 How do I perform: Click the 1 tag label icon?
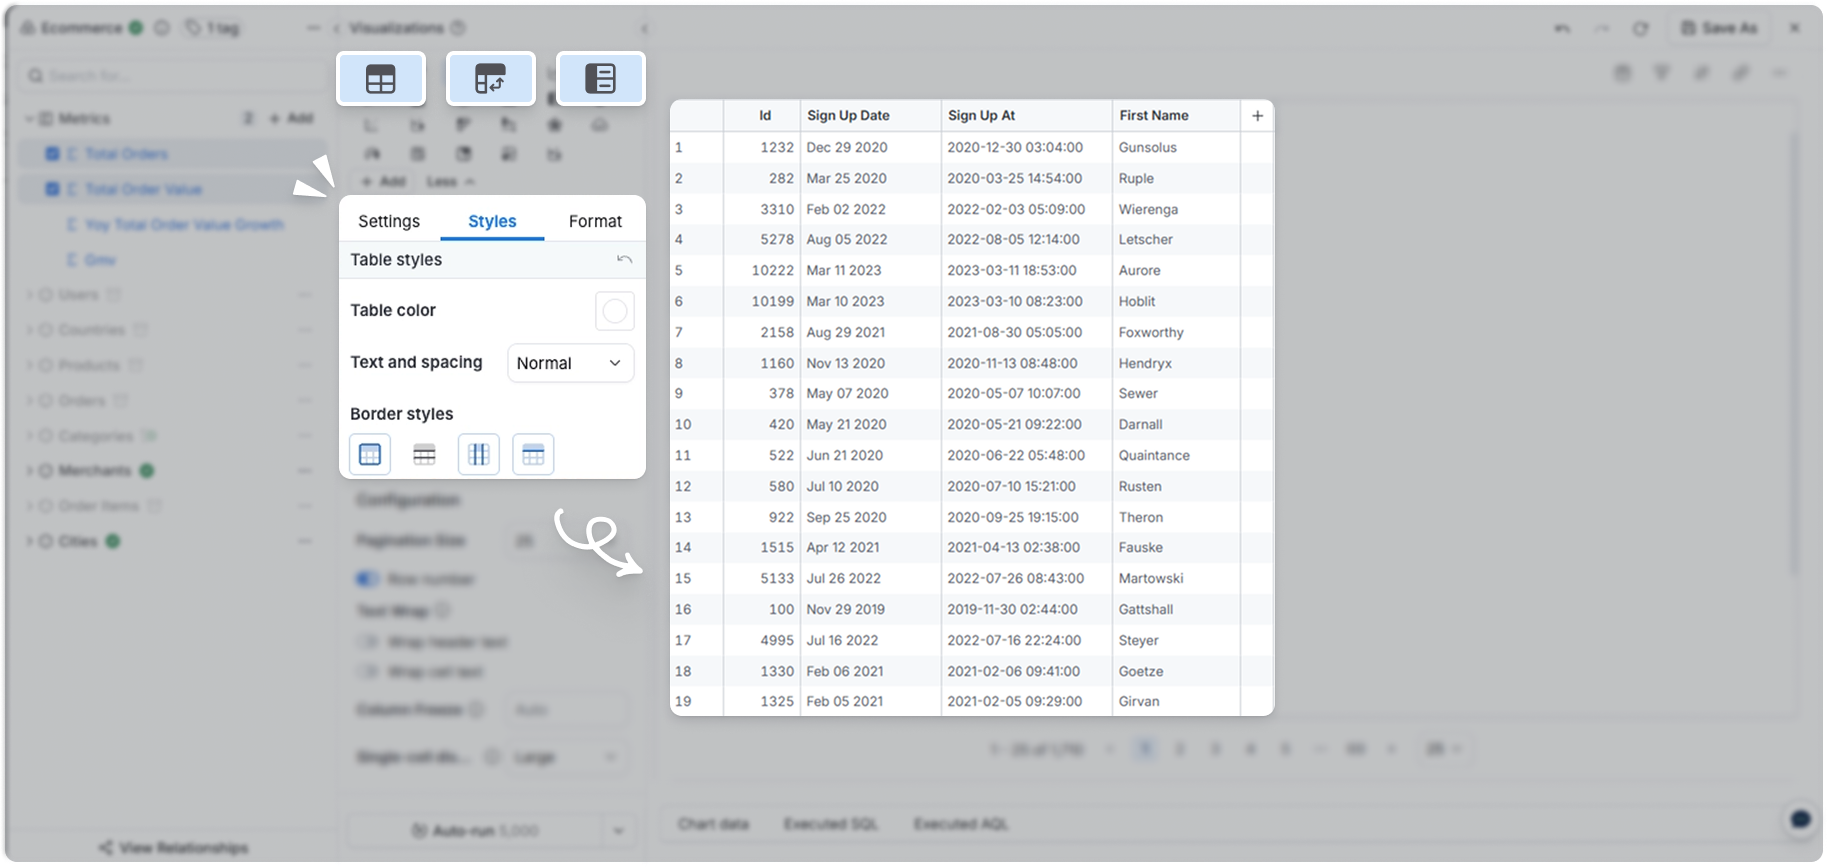(x=193, y=28)
